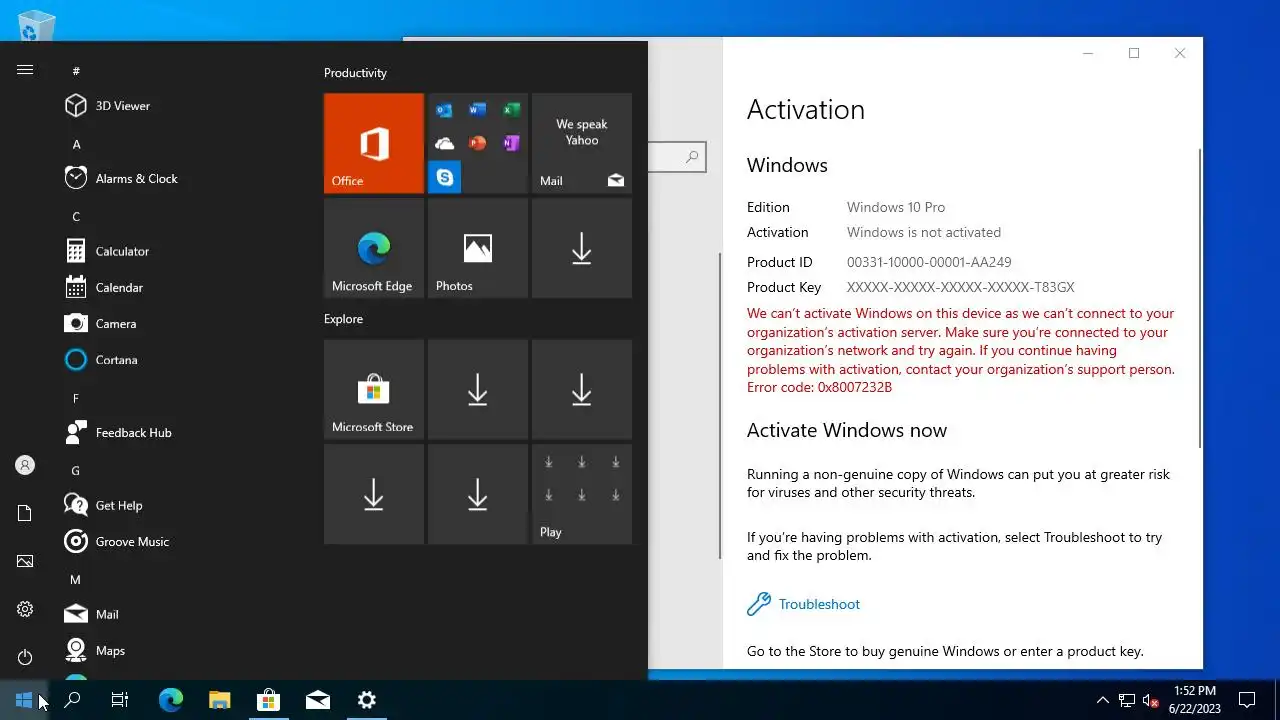Image resolution: width=1280 pixels, height=720 pixels.
Task: Click the 'C' app list header
Action: (76, 216)
